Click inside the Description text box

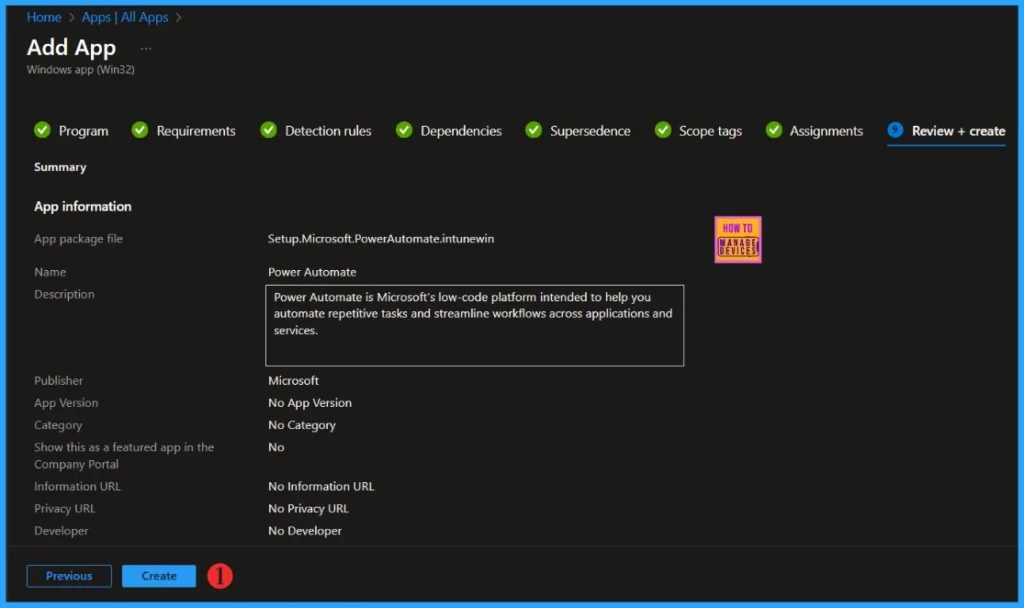(x=475, y=325)
